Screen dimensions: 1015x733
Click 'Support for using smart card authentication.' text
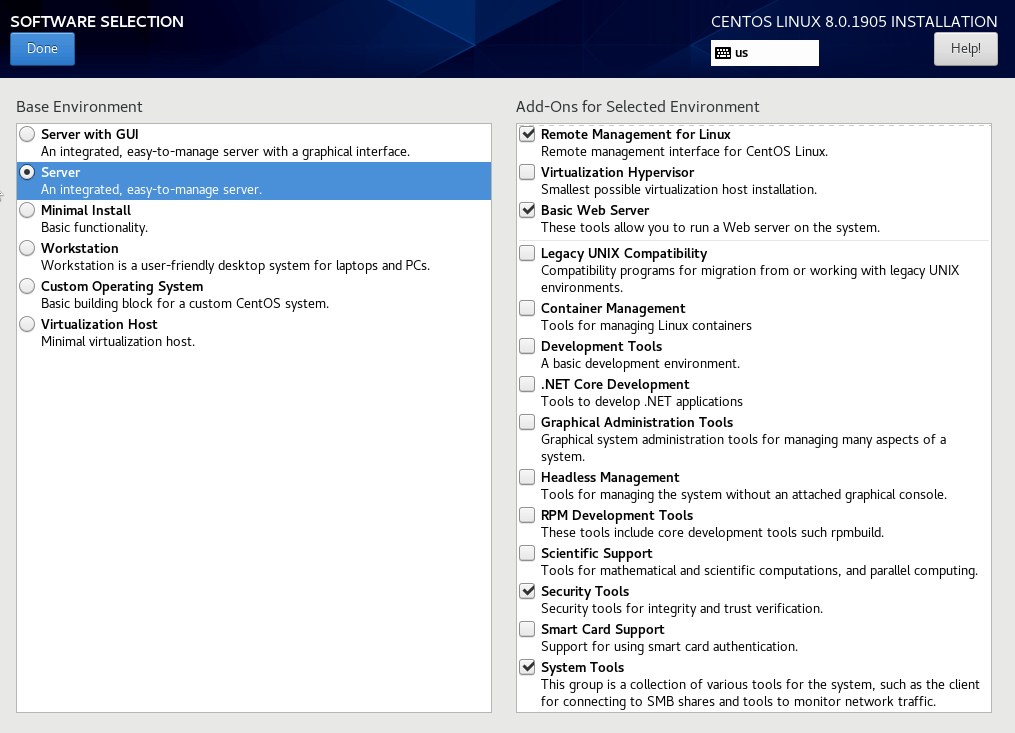(669, 646)
